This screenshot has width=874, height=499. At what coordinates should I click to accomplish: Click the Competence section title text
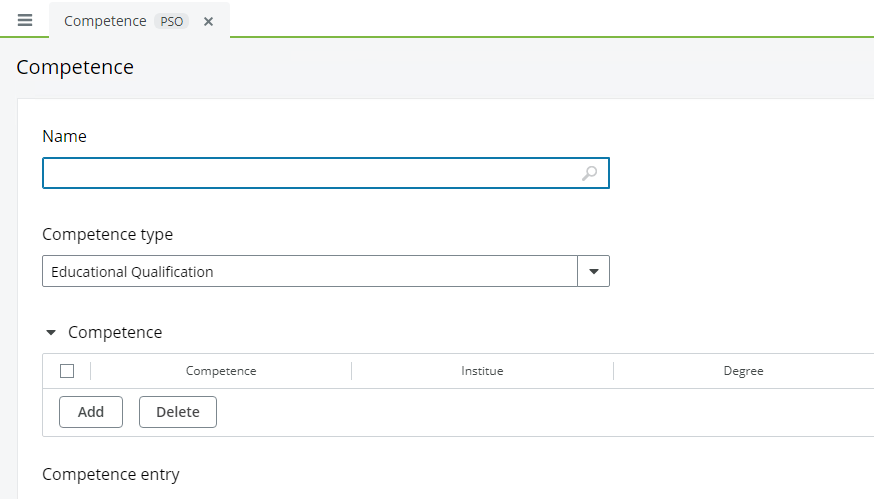(x=115, y=333)
